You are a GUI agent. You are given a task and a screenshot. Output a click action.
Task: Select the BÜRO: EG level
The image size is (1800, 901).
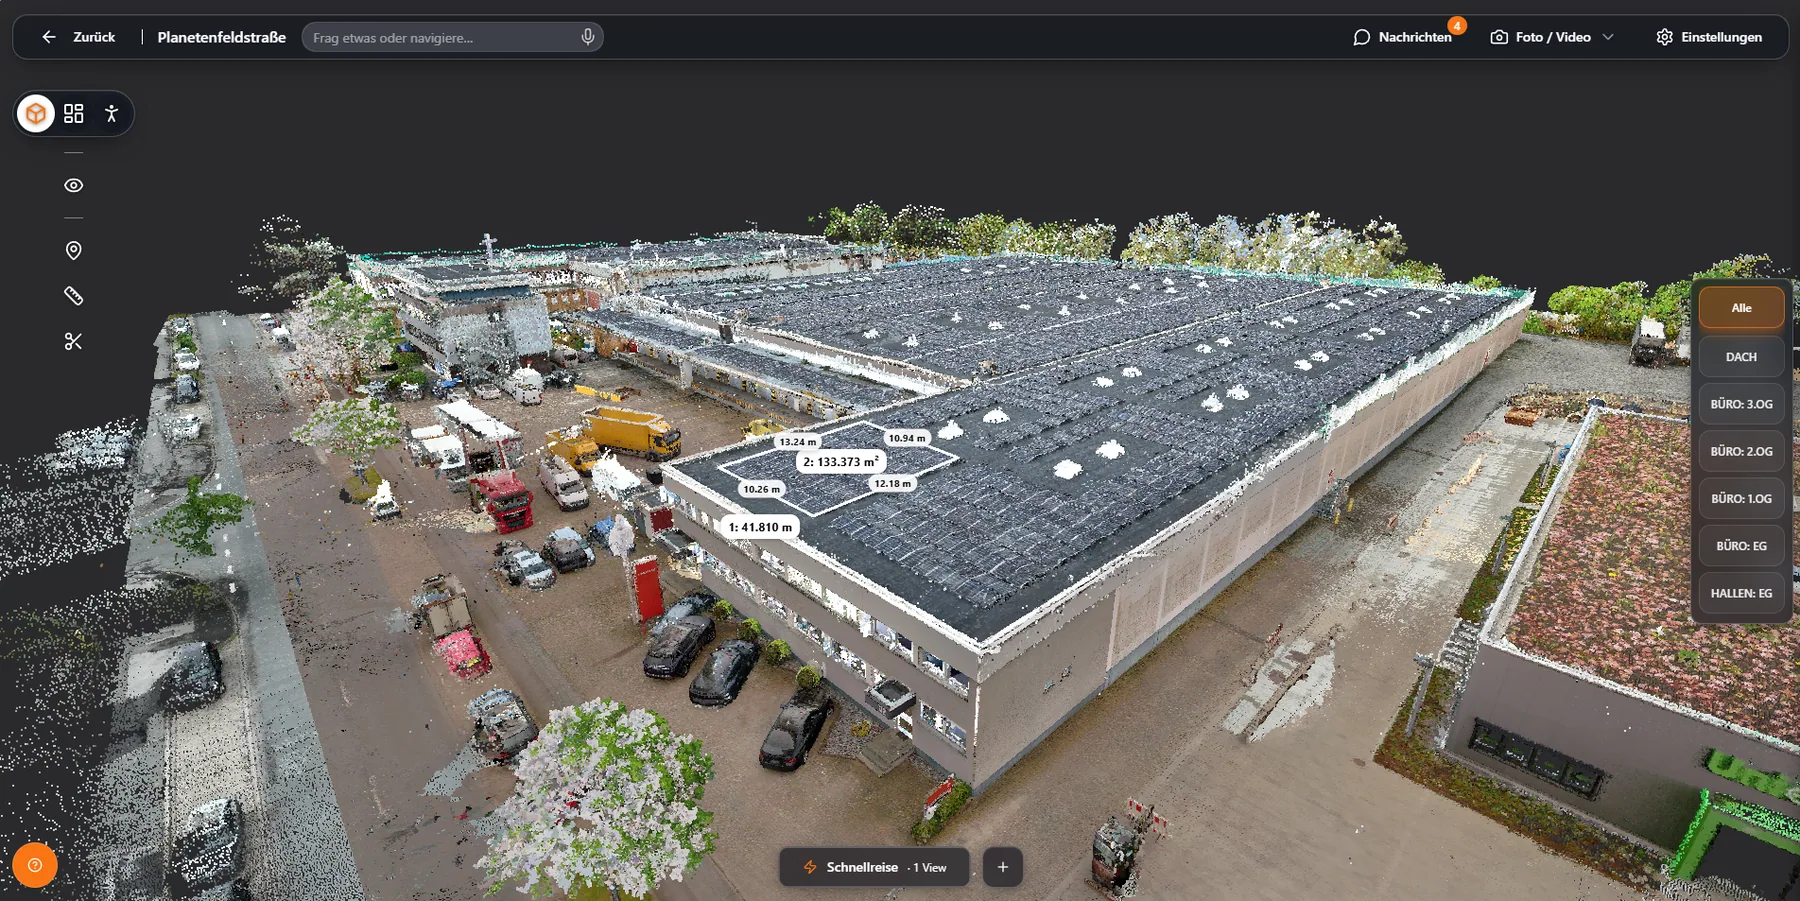coord(1741,546)
